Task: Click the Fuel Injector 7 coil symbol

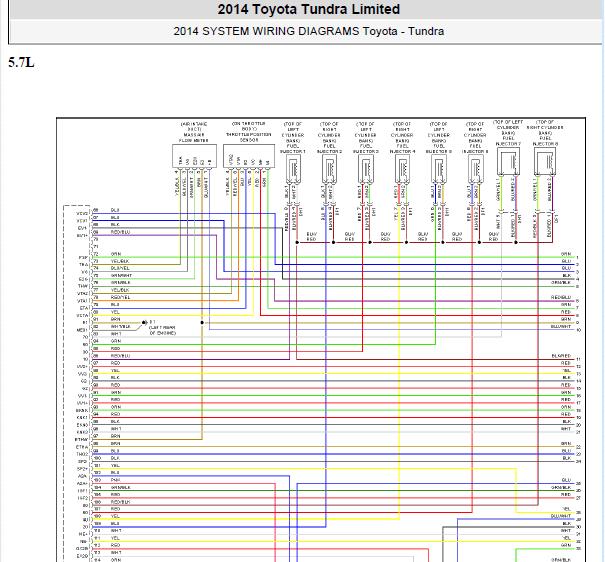Action: [508, 162]
